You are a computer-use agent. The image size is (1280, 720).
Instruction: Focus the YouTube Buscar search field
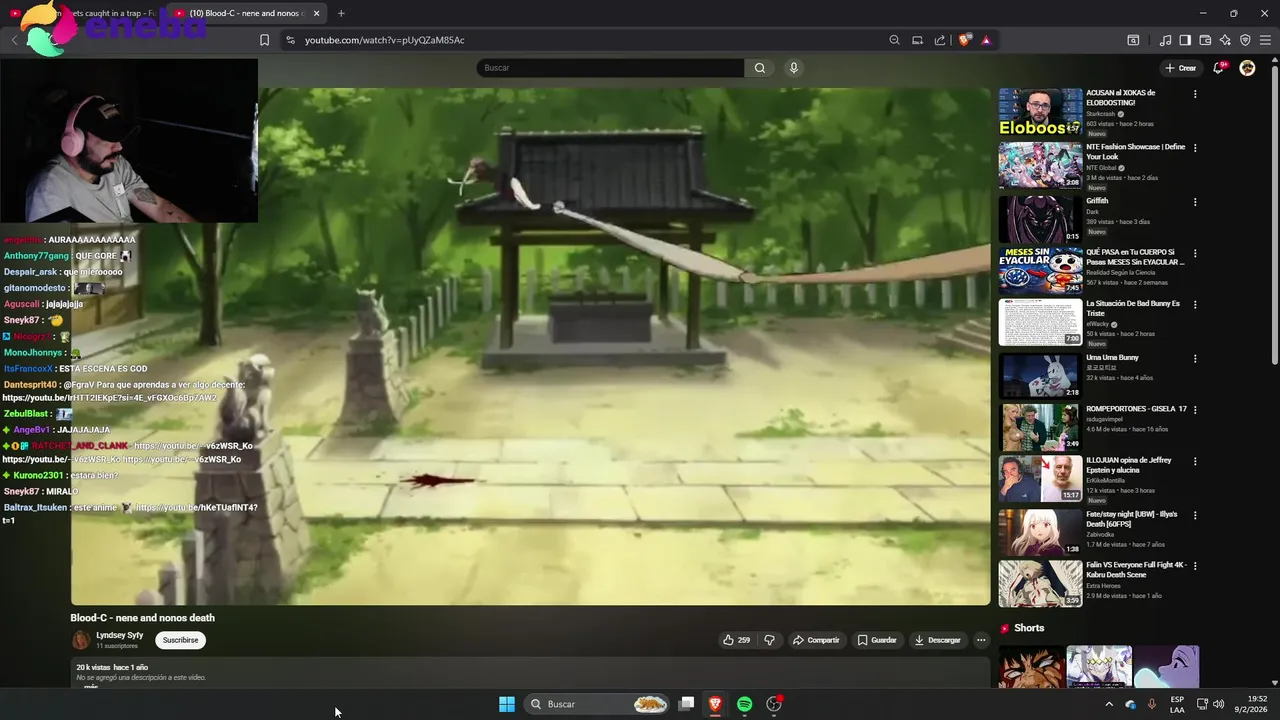(610, 68)
